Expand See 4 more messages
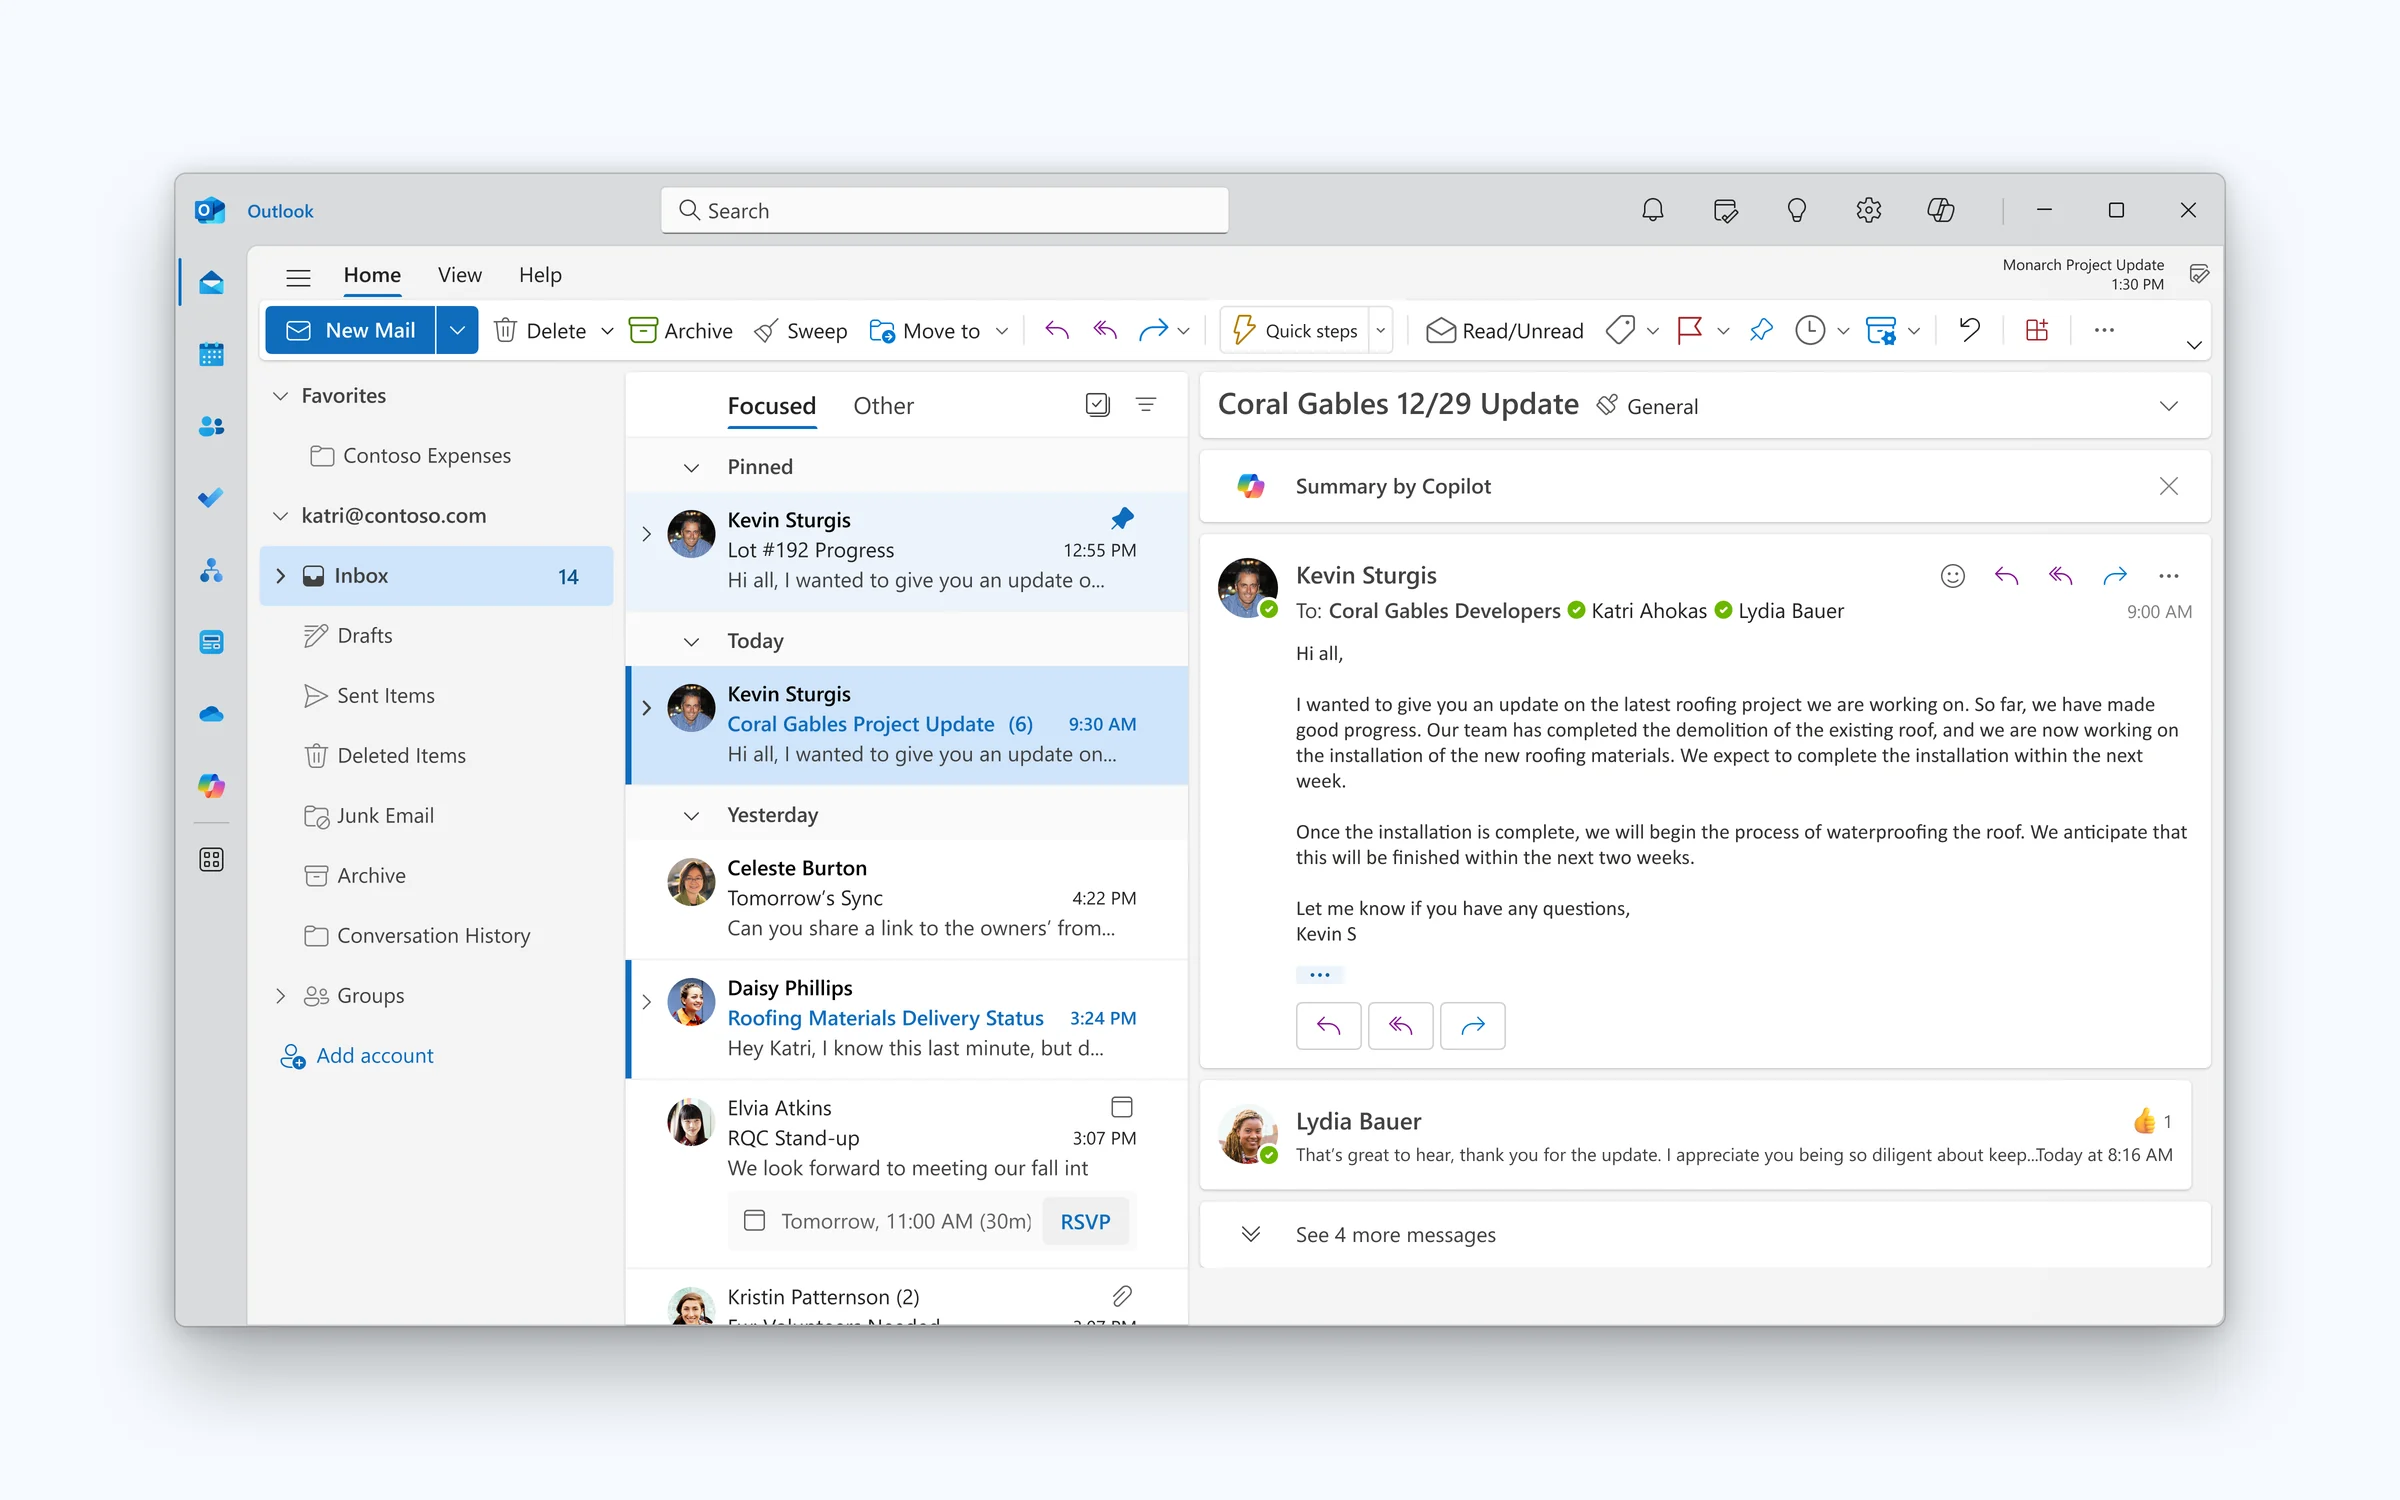The height and width of the screenshot is (1500, 2400). click(1704, 1235)
